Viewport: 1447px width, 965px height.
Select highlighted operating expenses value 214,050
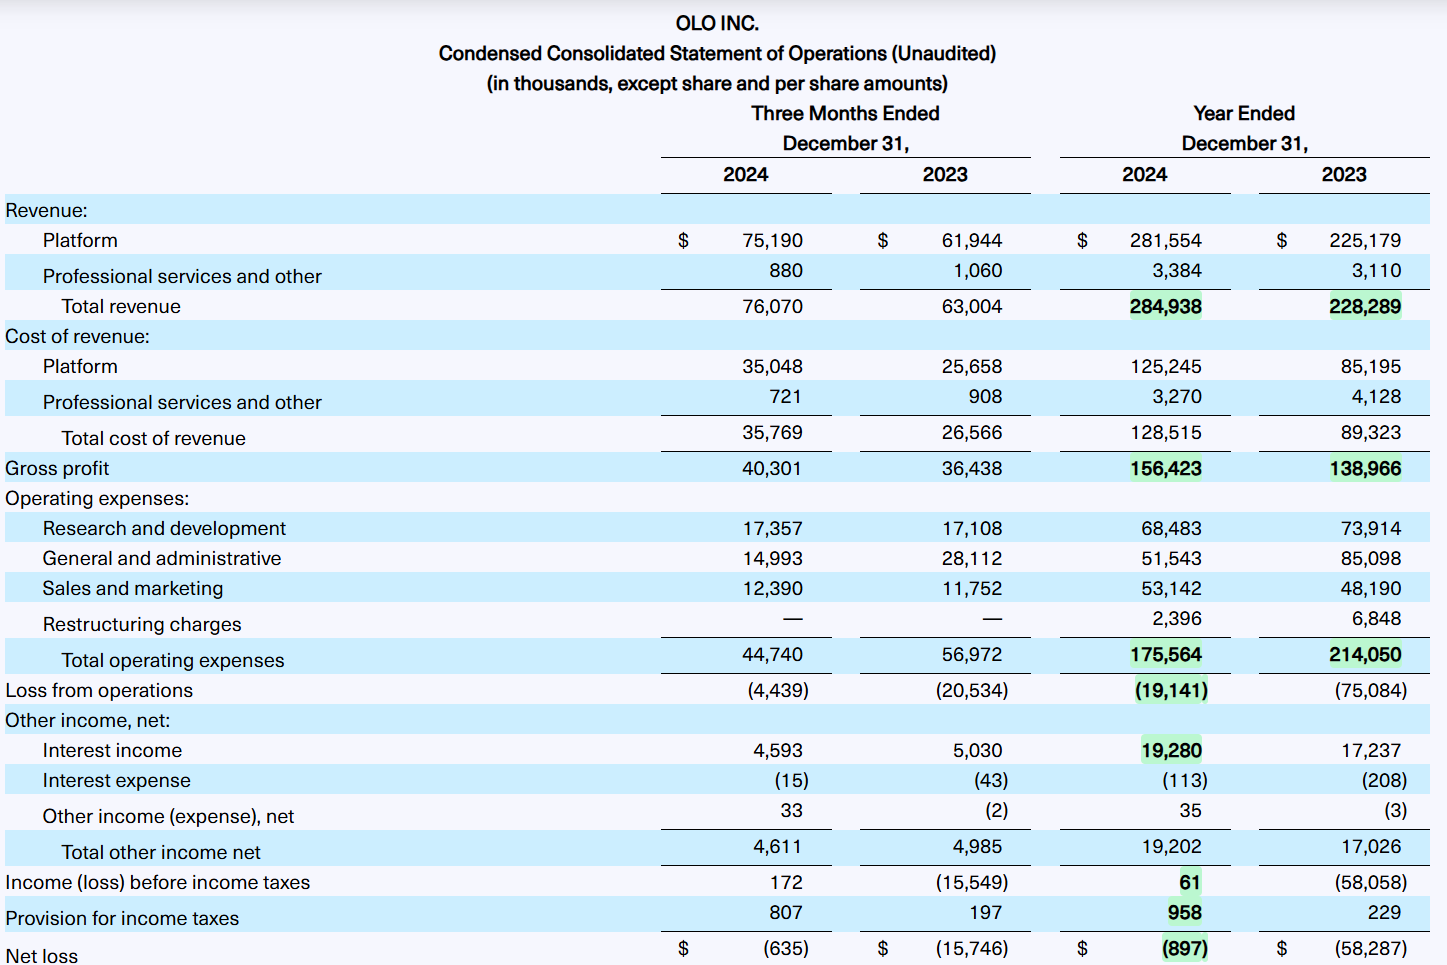1365,654
